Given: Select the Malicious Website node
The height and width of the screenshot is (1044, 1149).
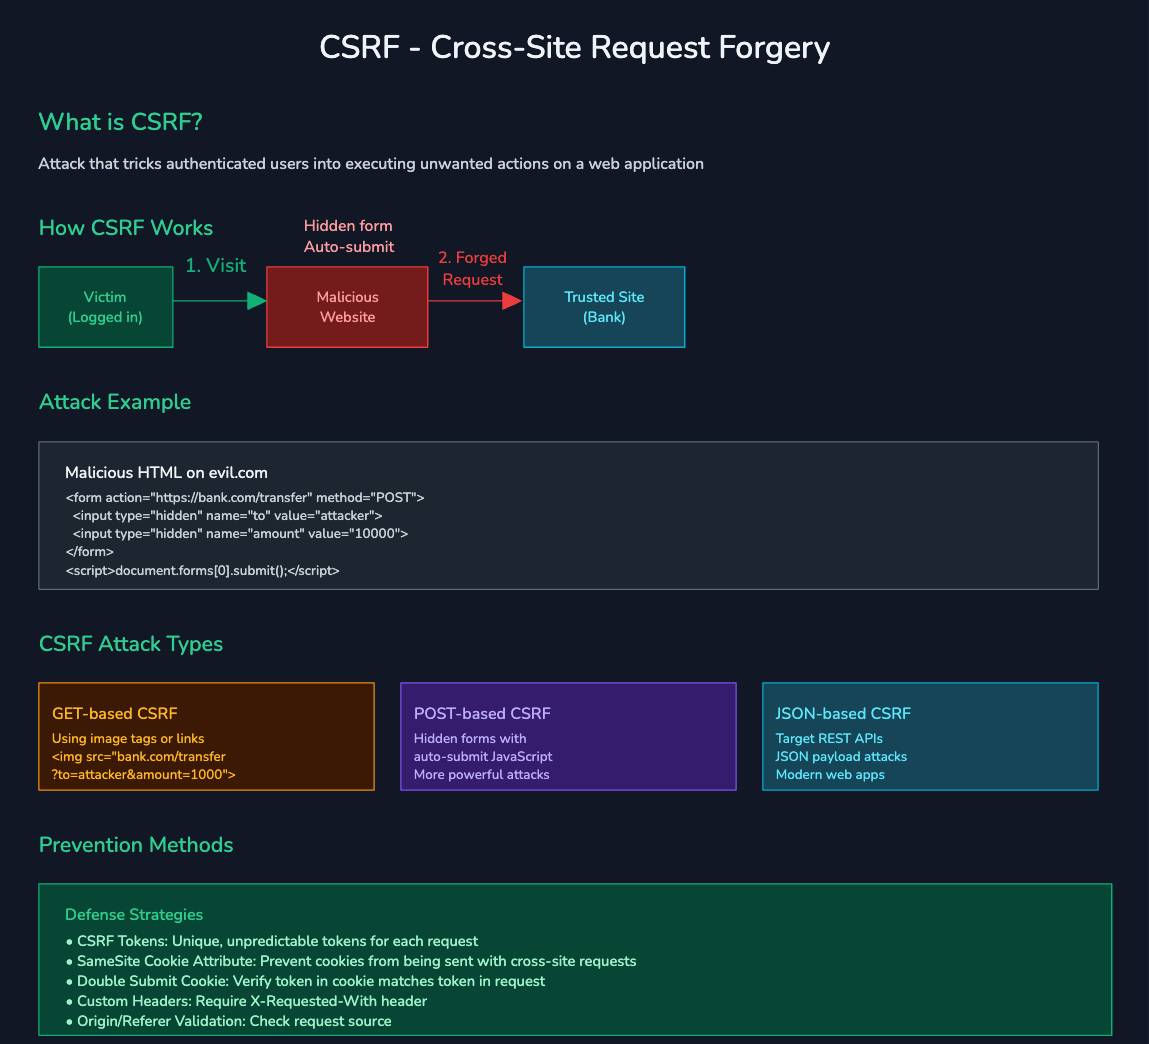Looking at the screenshot, I should [347, 306].
